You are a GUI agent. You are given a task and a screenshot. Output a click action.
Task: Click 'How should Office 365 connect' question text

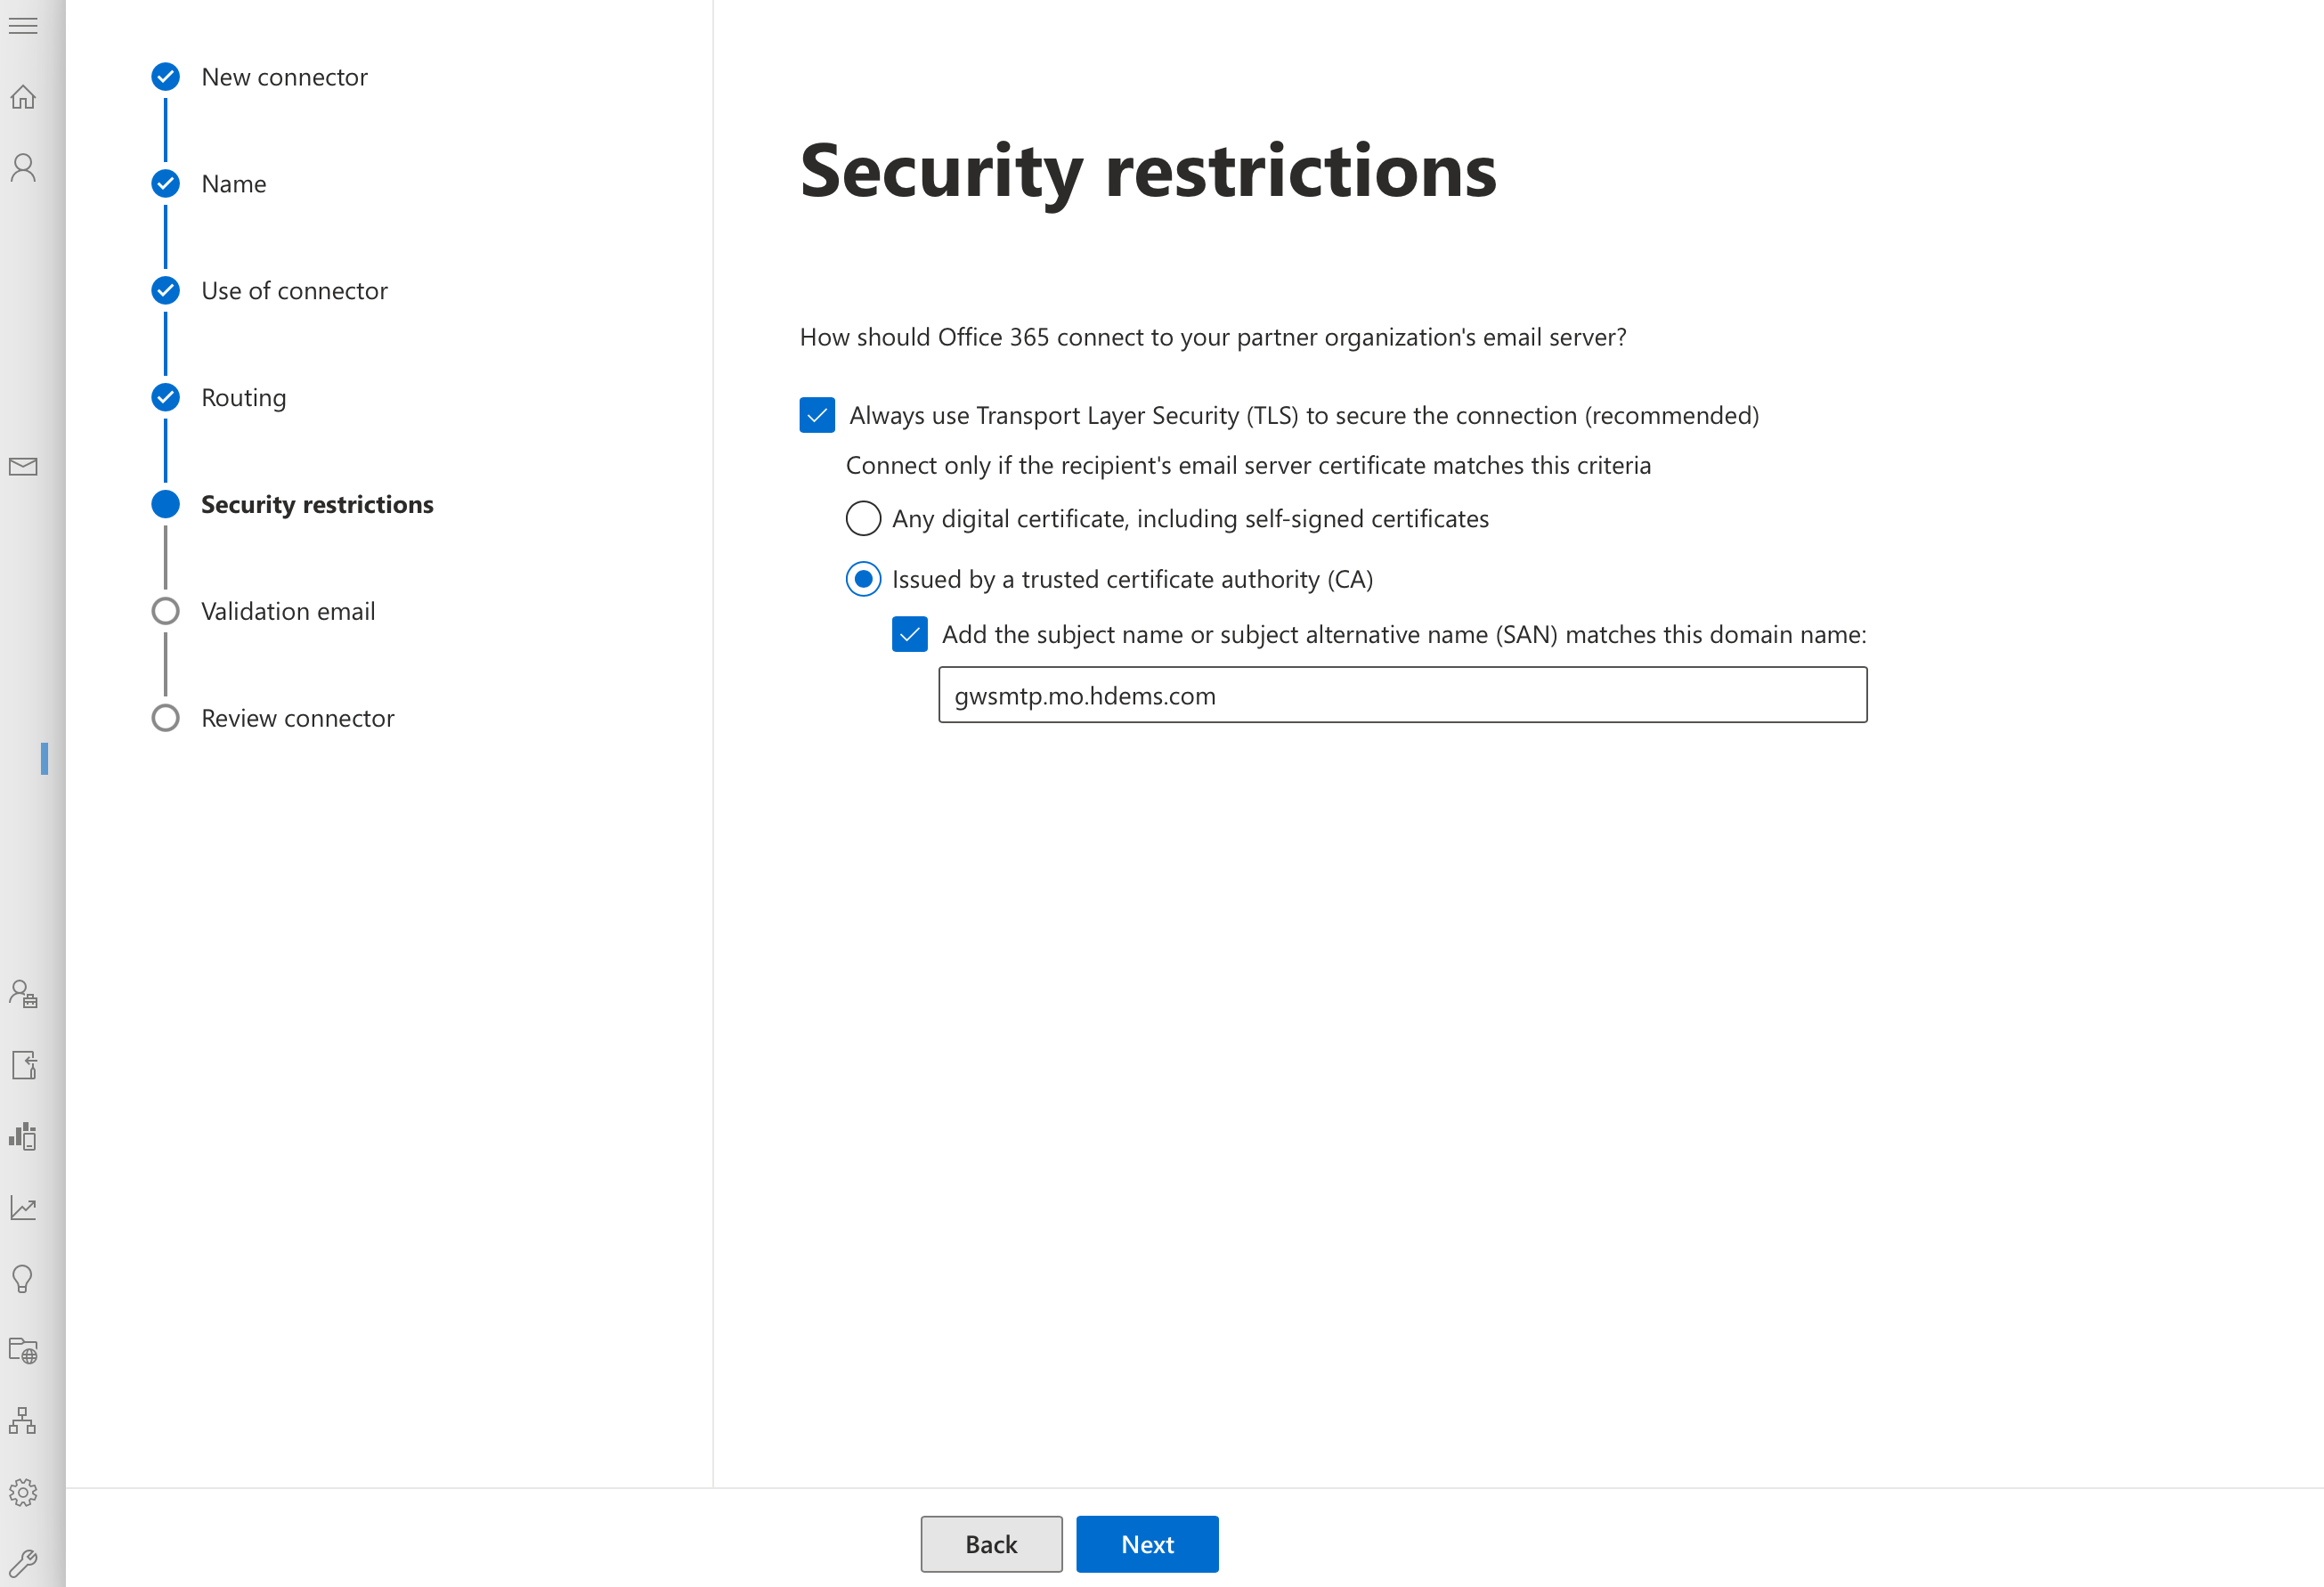click(1213, 337)
